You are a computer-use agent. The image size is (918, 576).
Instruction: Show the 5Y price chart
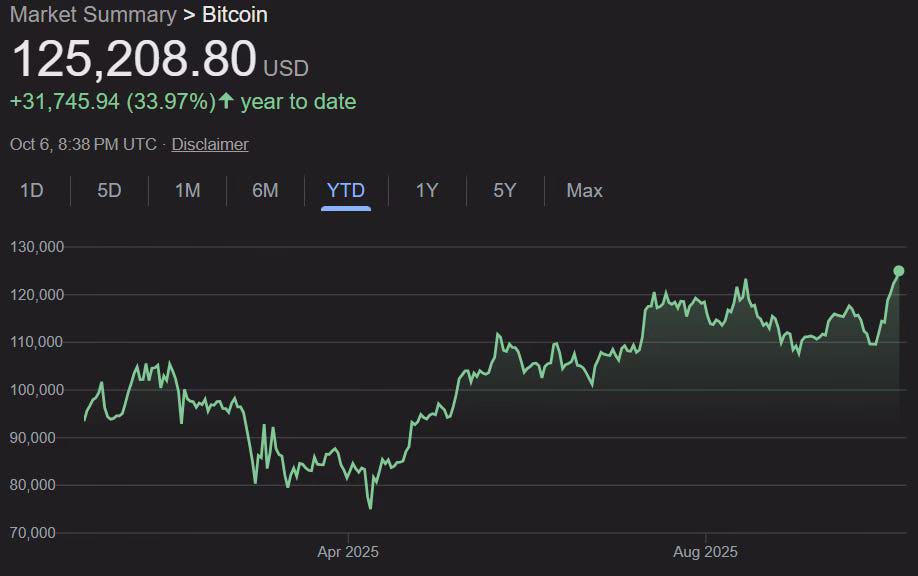click(x=505, y=190)
